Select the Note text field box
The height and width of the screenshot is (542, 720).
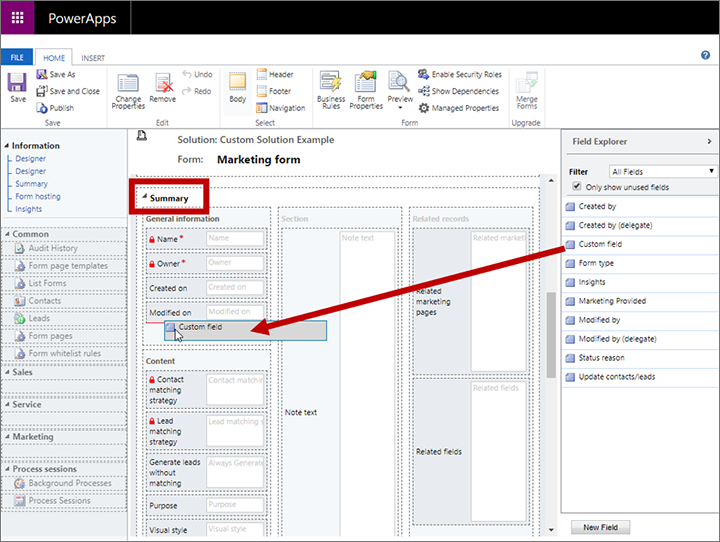pos(367,384)
